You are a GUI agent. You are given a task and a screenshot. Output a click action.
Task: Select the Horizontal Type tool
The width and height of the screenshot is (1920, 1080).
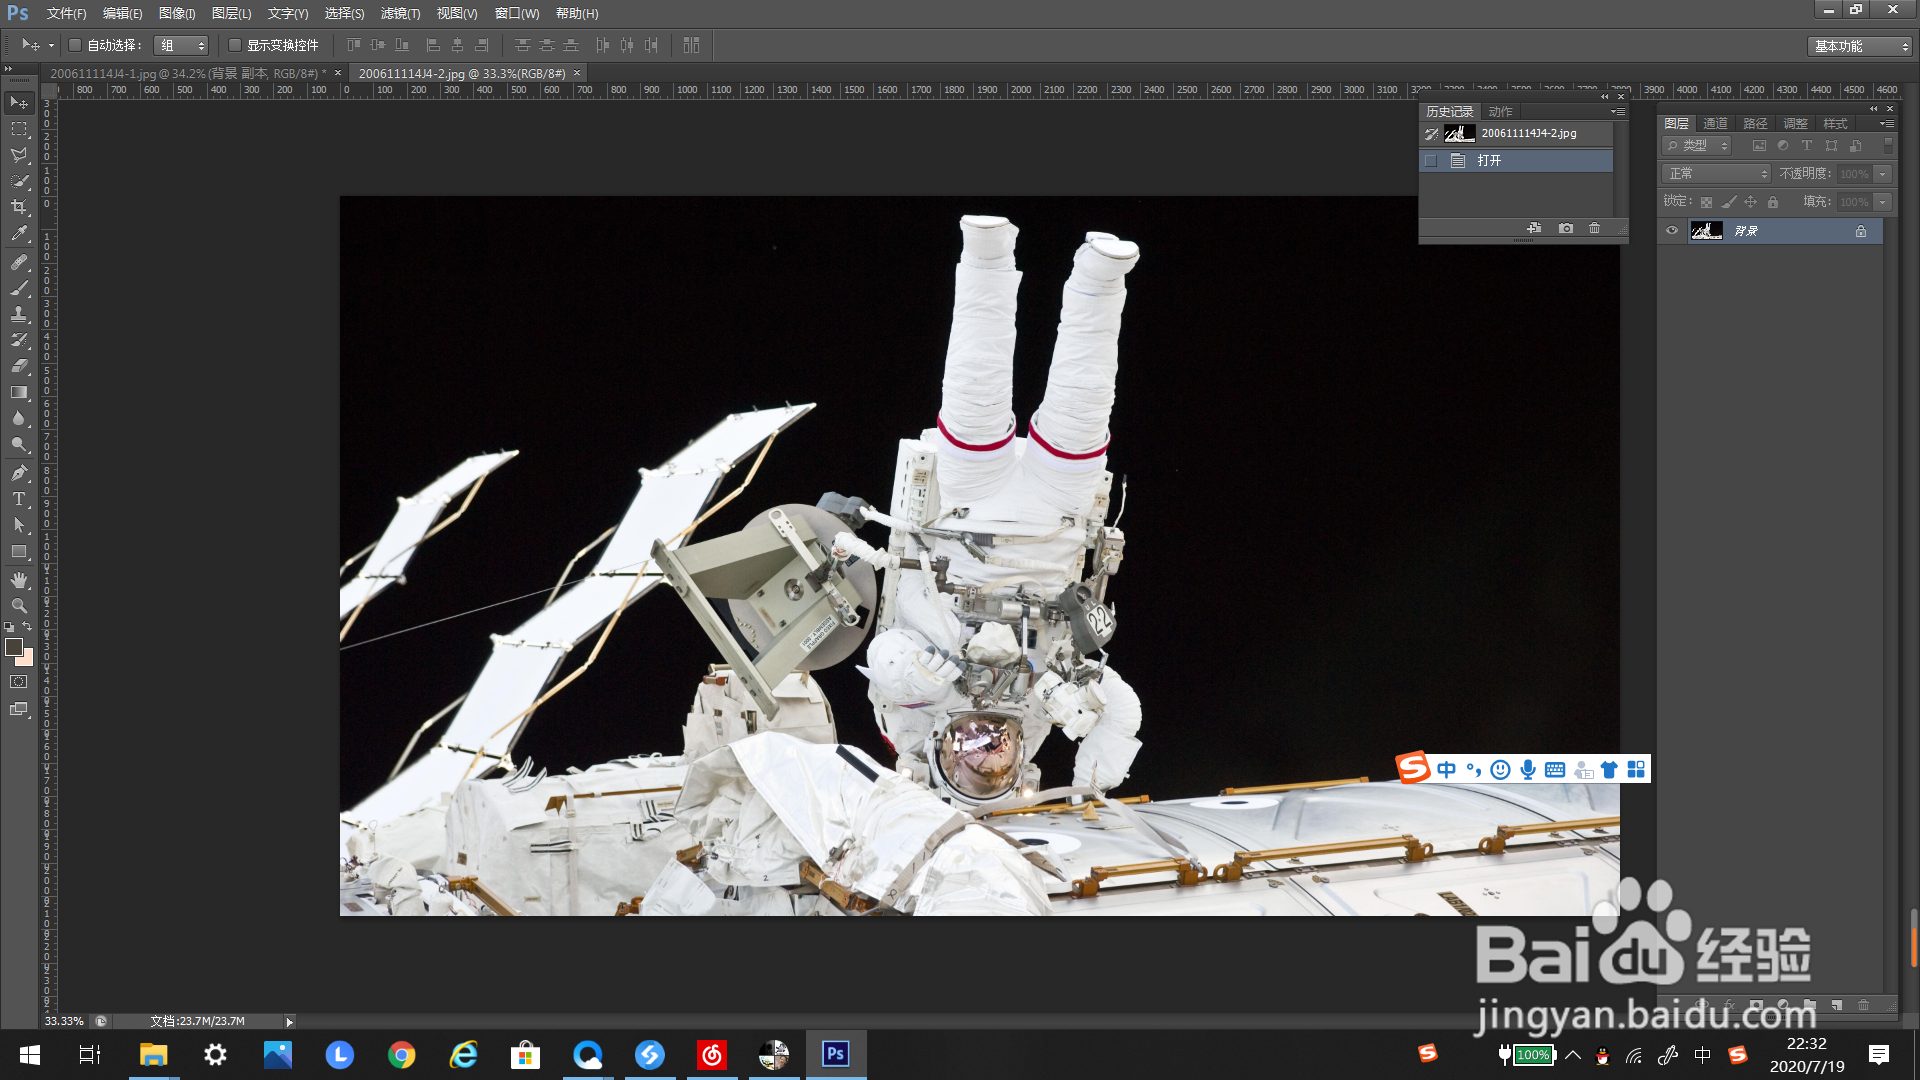19,499
